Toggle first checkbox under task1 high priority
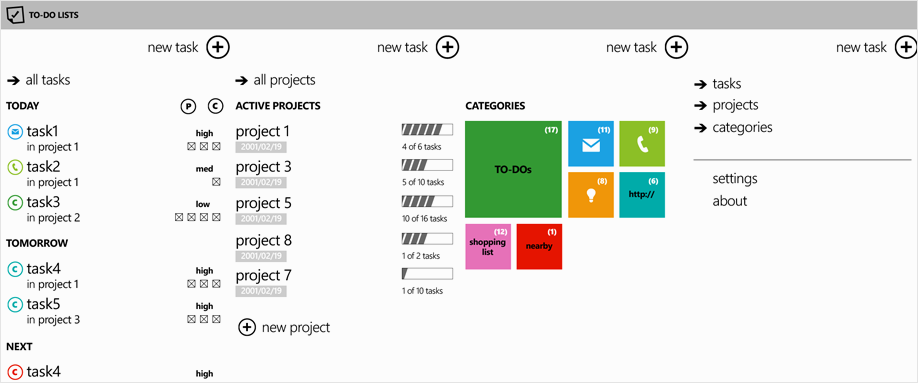This screenshot has height=383, width=918. coord(191,146)
